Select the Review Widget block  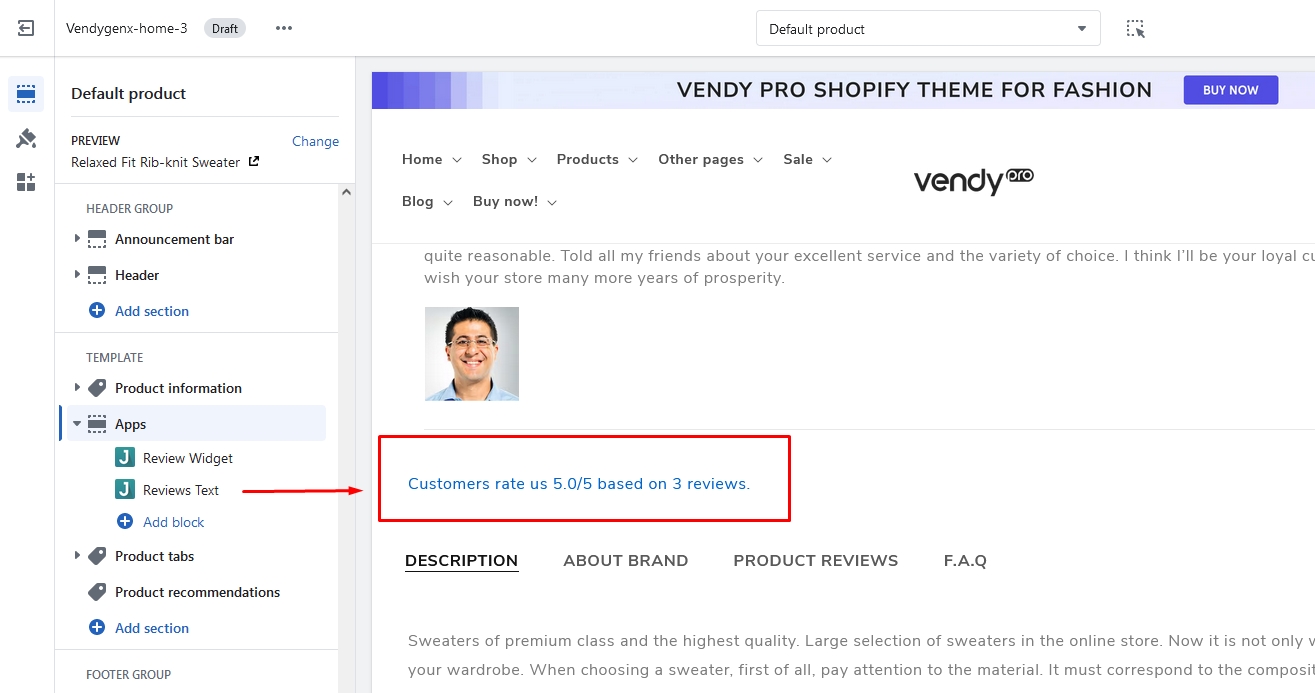coord(187,458)
